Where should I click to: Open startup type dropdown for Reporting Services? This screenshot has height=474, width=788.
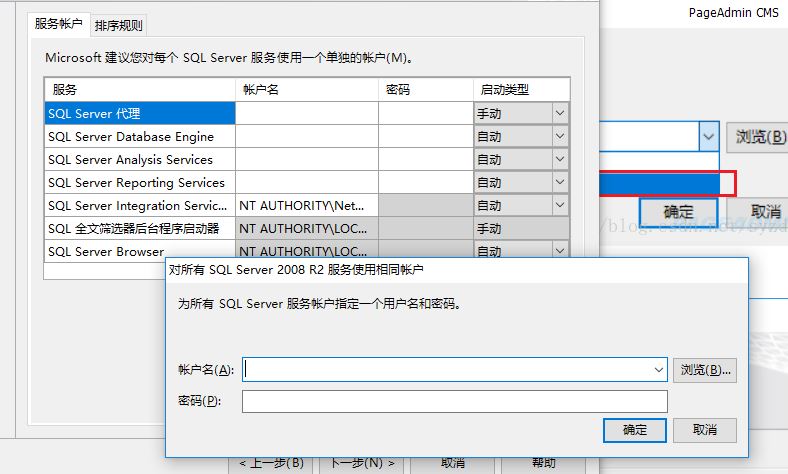pos(560,182)
